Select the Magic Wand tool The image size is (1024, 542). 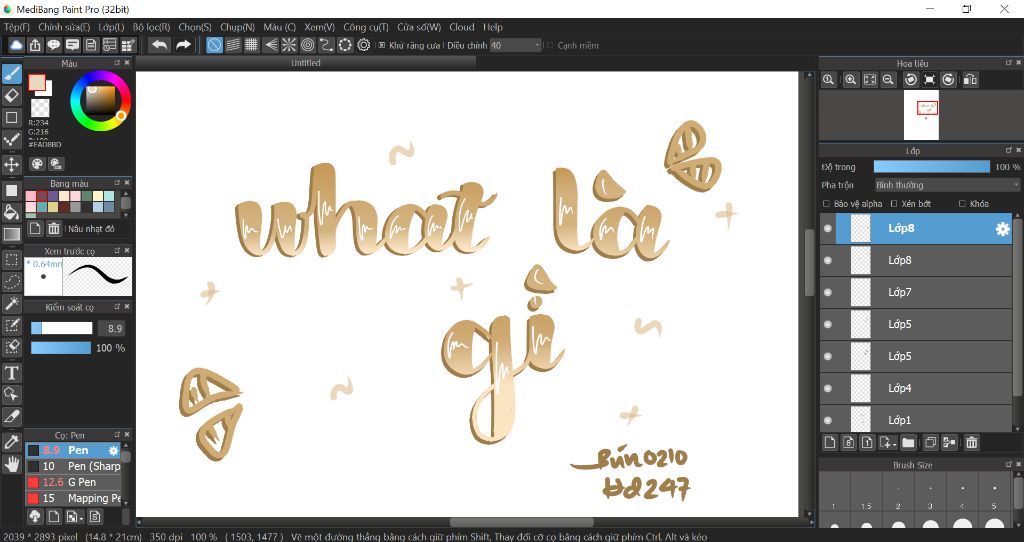[12, 304]
